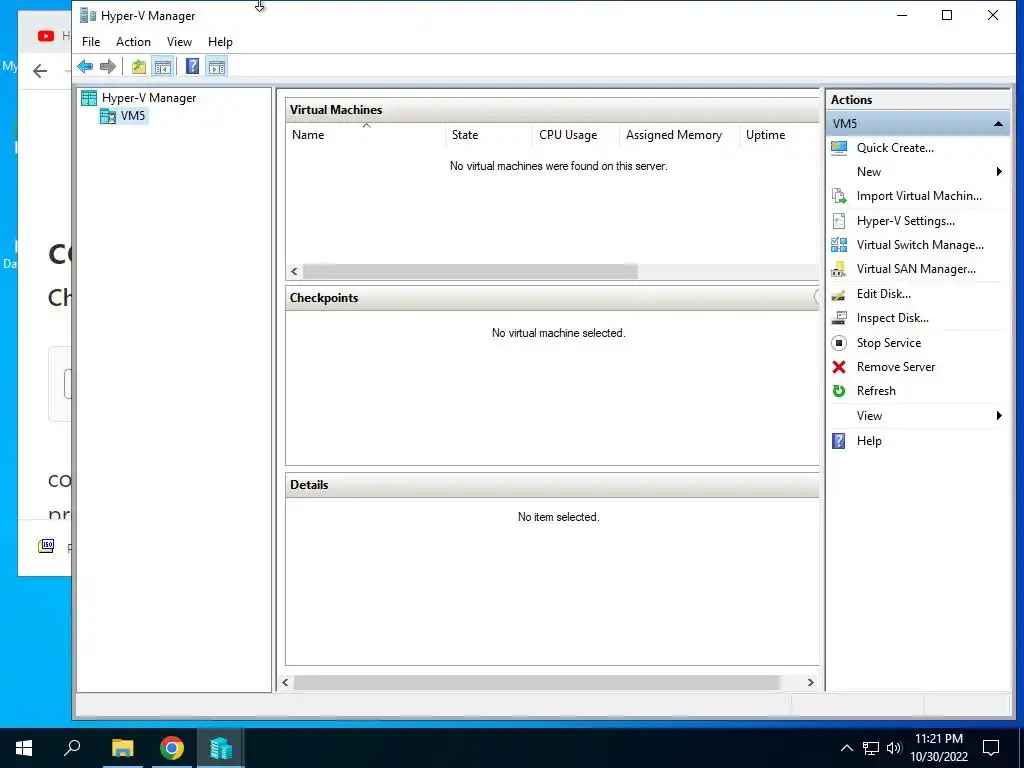The height and width of the screenshot is (768, 1024).
Task: Click the VM5 server icon in tree
Action: [108, 116]
